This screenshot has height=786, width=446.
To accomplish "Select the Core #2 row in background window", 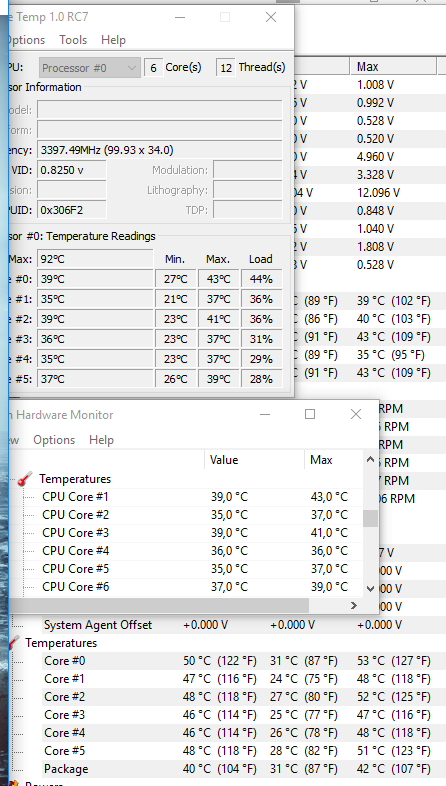I will (244, 697).
